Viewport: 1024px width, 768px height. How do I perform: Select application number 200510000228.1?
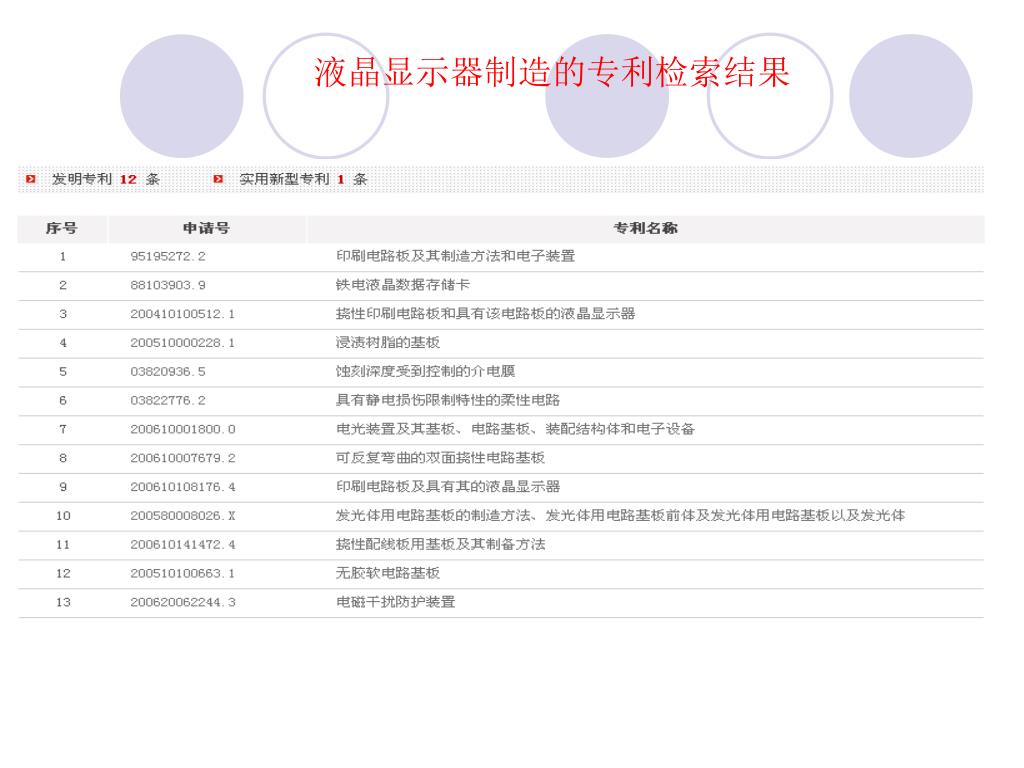(182, 343)
